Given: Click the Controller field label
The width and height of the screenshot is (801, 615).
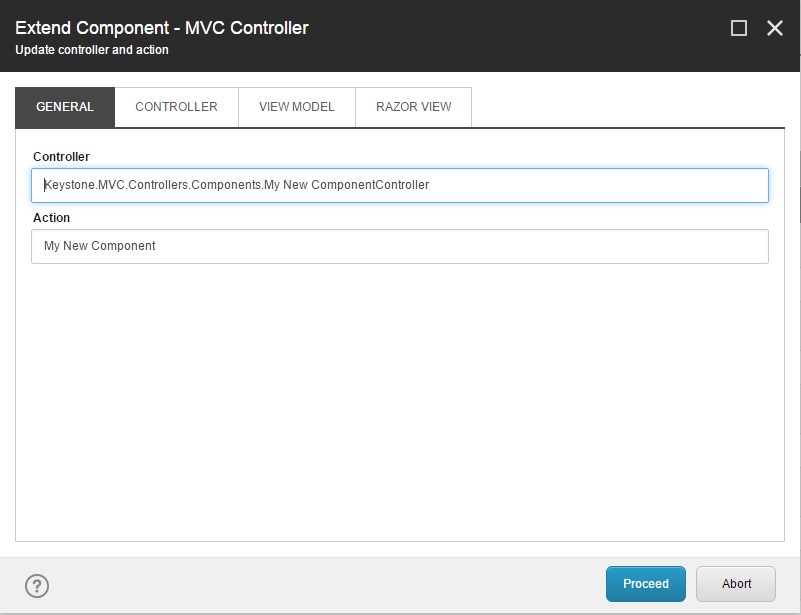Looking at the screenshot, I should click(61, 157).
